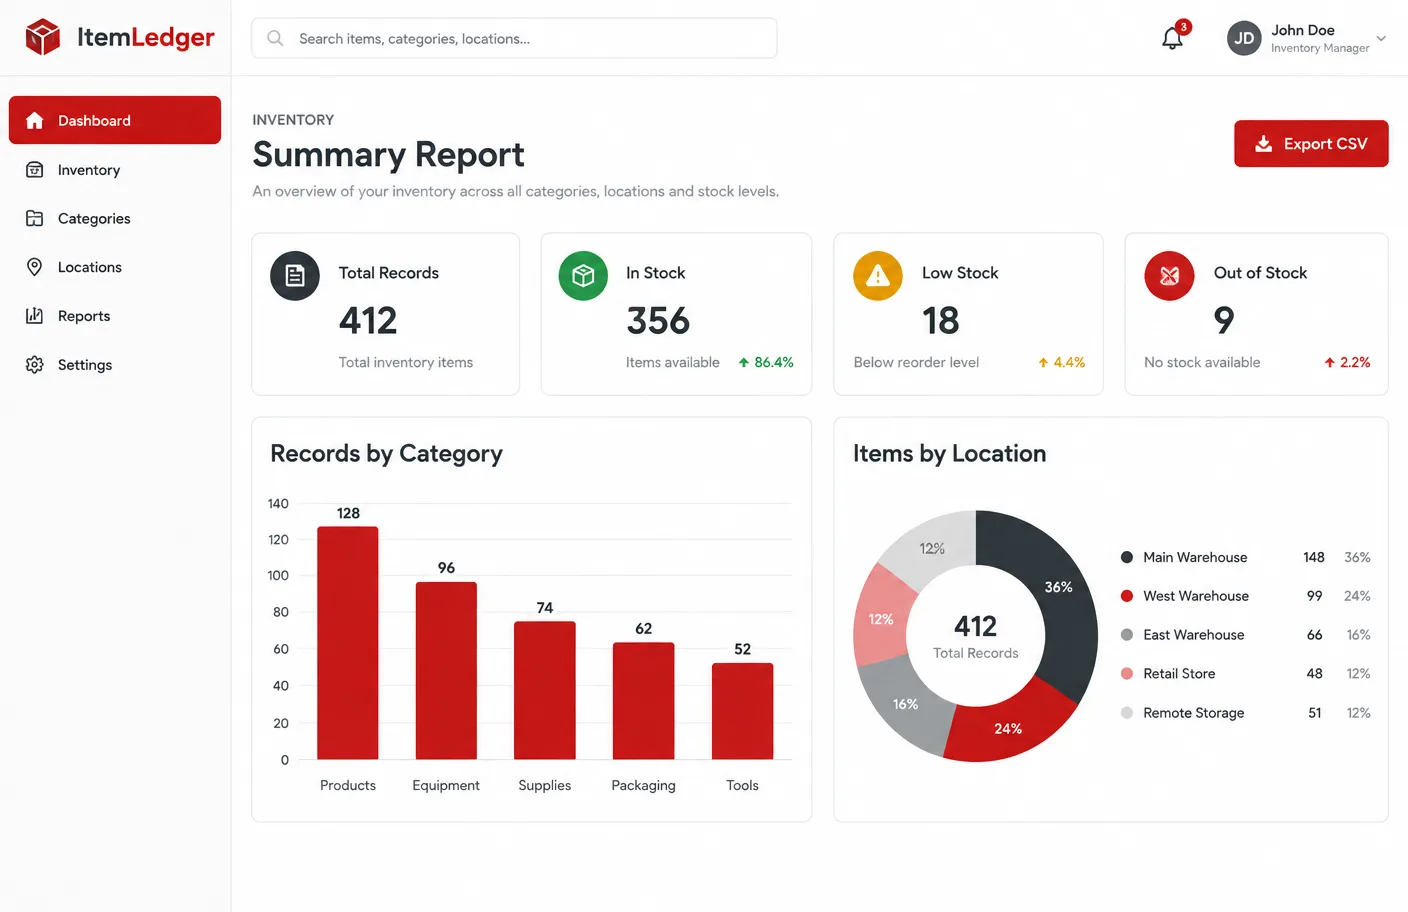Click the 'Inventory Manager' role text
The width and height of the screenshot is (1408, 912).
tap(1320, 48)
